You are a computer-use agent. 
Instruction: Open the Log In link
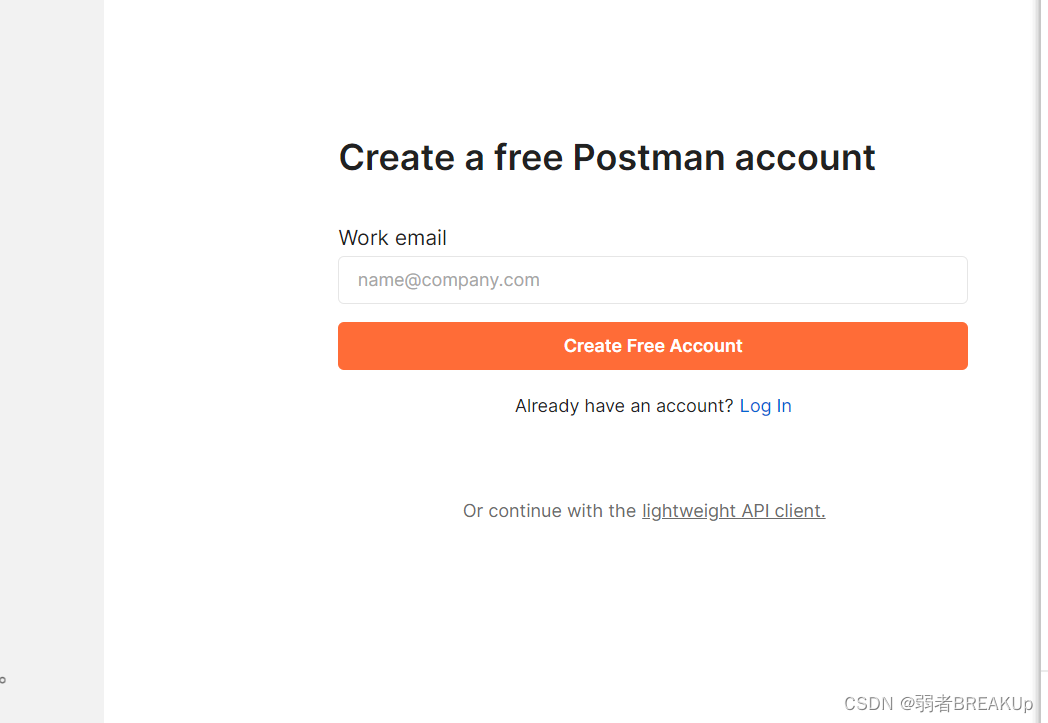click(765, 406)
